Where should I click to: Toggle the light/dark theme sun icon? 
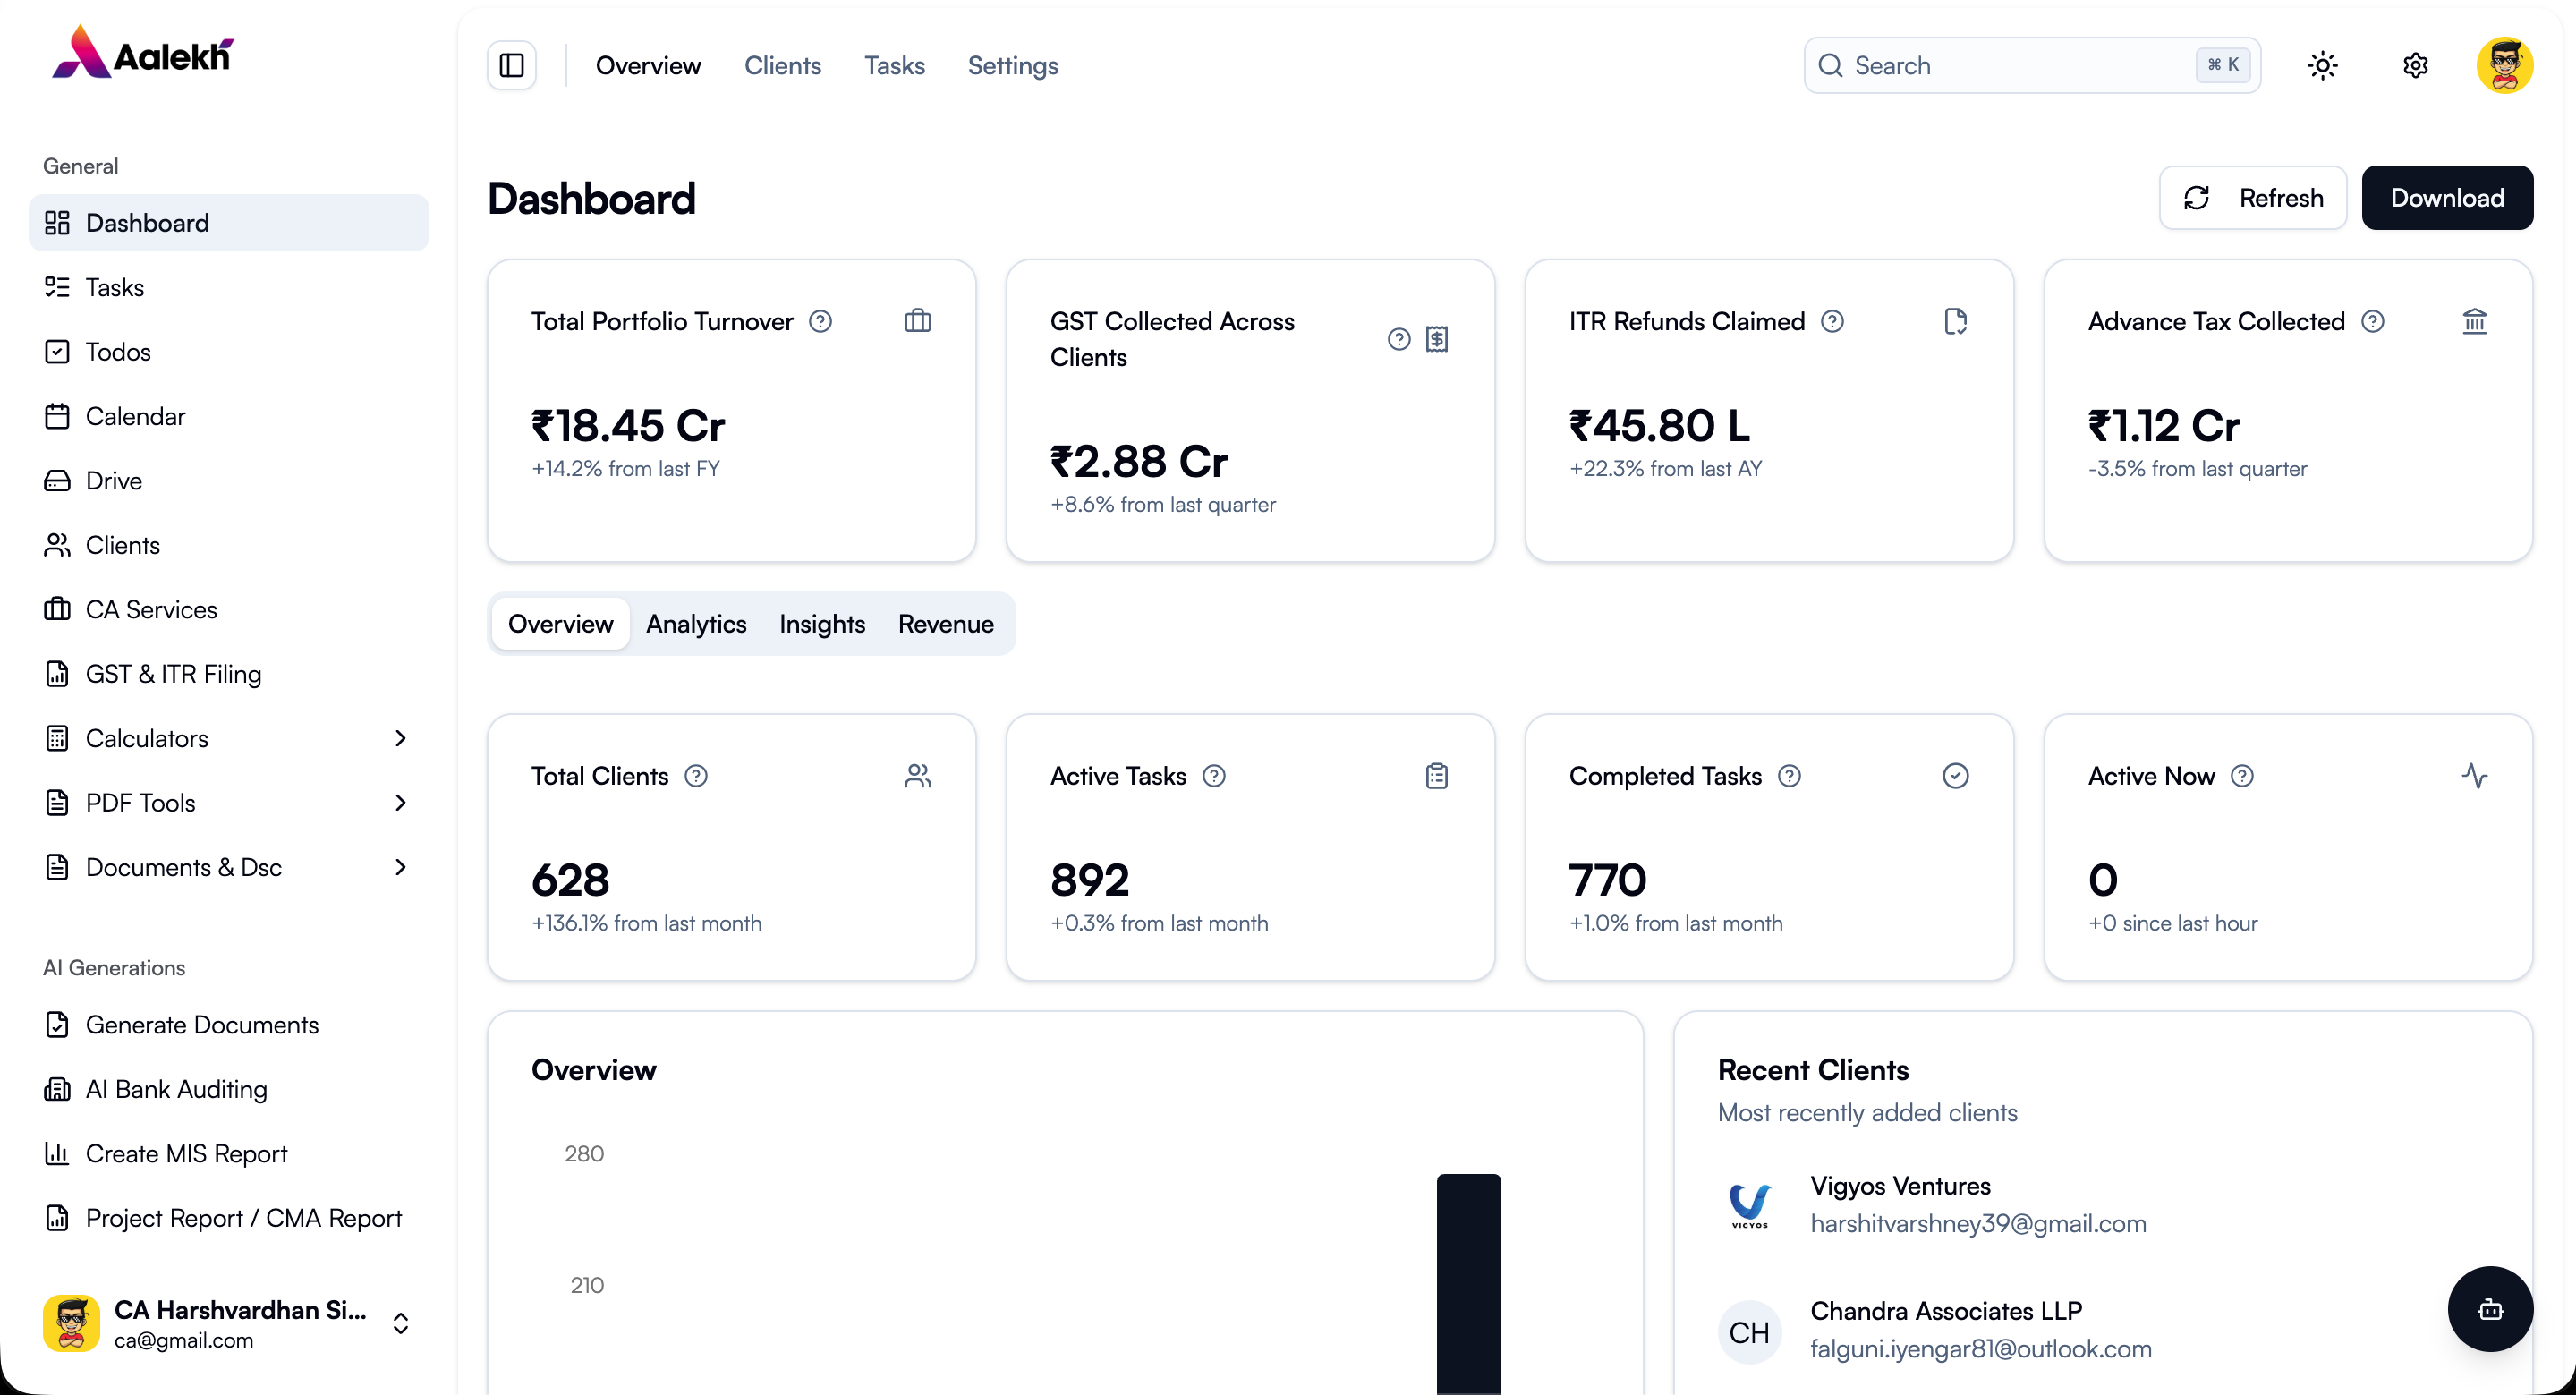pyautogui.click(x=2322, y=66)
